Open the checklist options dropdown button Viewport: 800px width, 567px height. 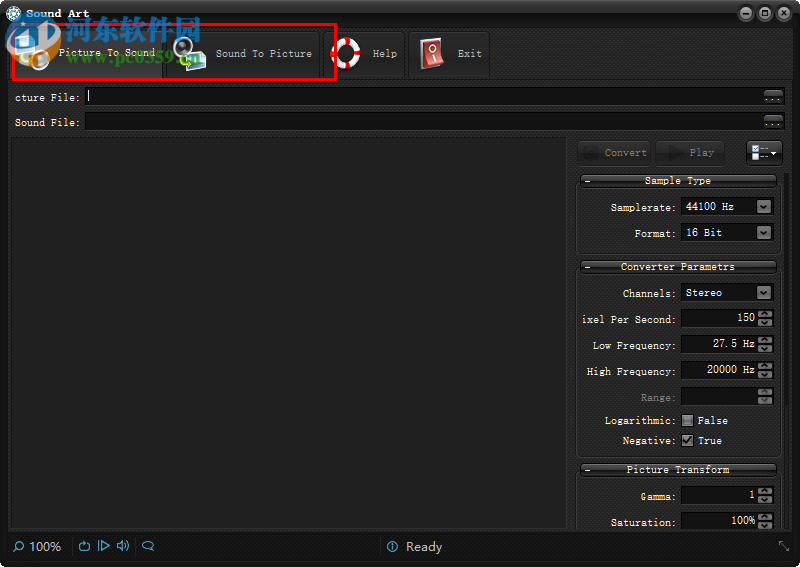point(764,153)
